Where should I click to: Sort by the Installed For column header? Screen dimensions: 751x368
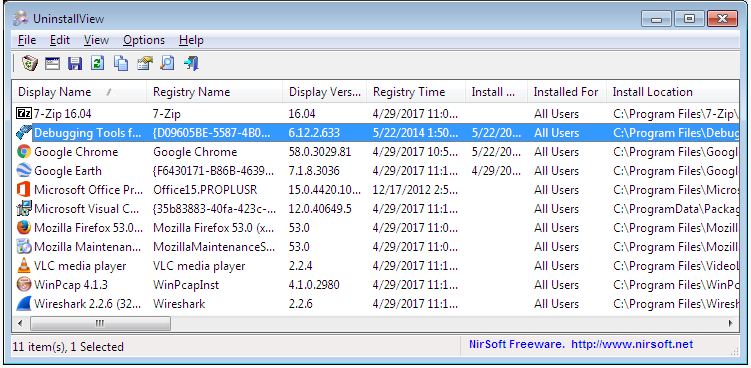[567, 92]
